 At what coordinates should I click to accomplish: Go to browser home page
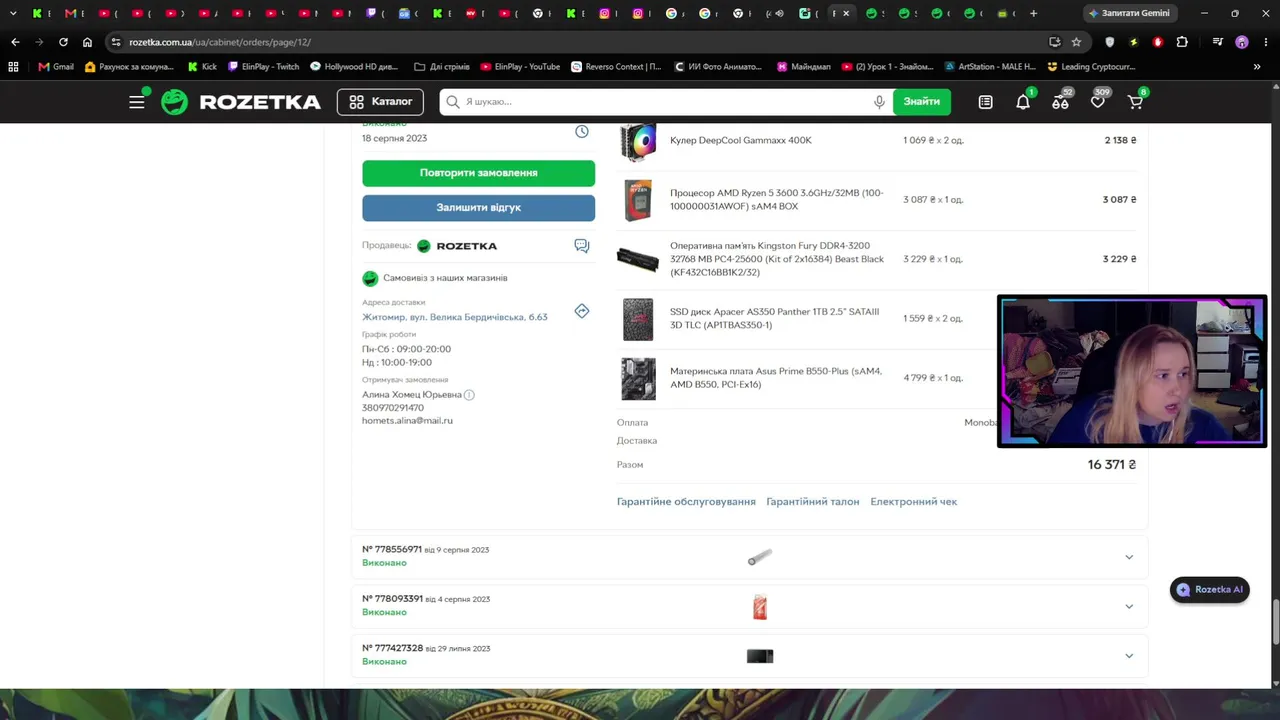click(x=88, y=42)
